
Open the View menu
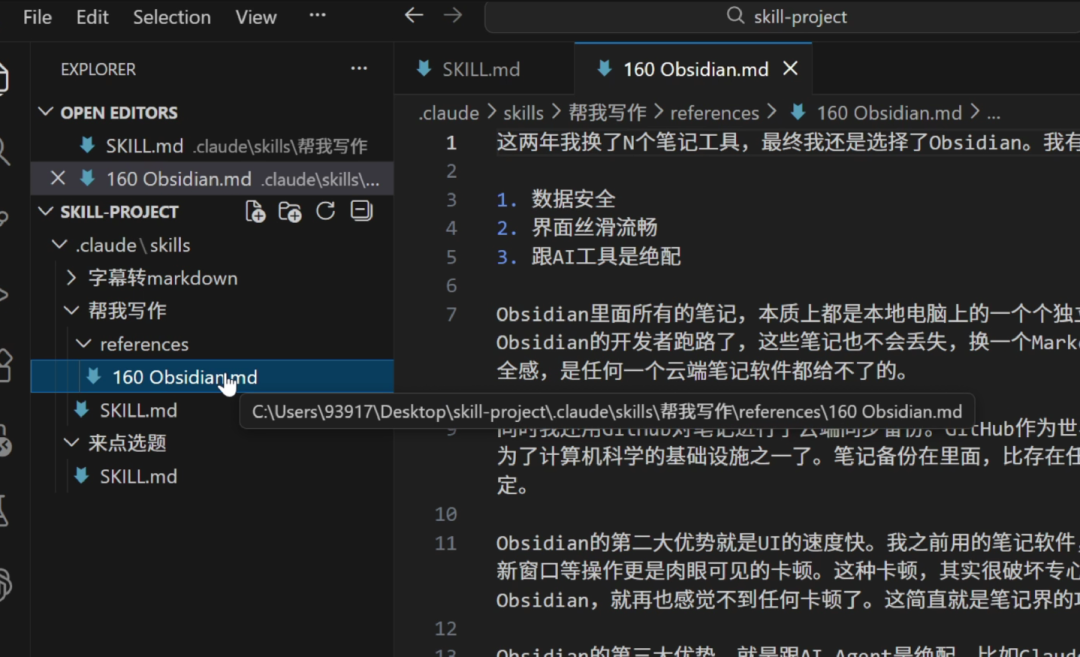click(256, 17)
